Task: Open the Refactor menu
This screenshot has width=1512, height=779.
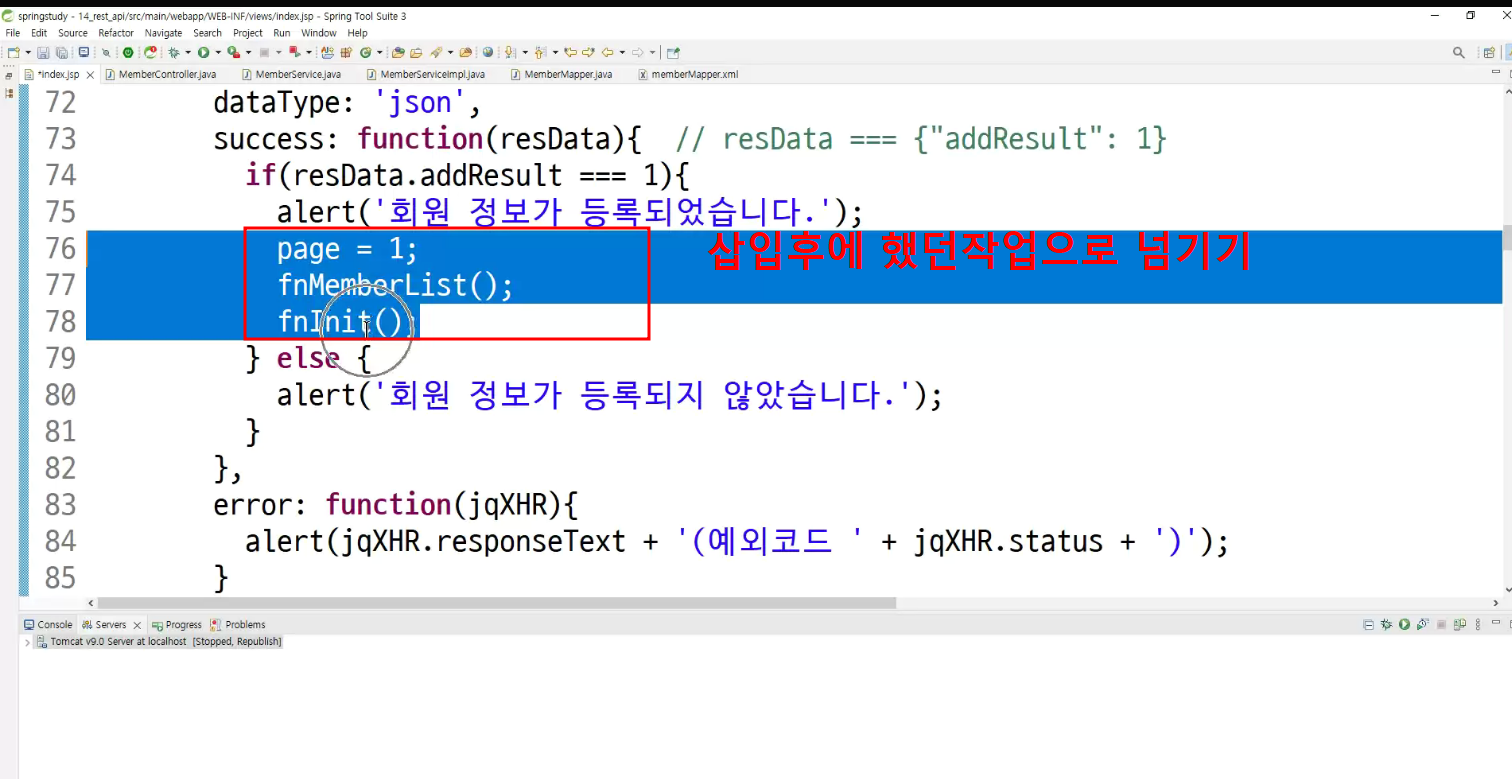Action: 116,33
